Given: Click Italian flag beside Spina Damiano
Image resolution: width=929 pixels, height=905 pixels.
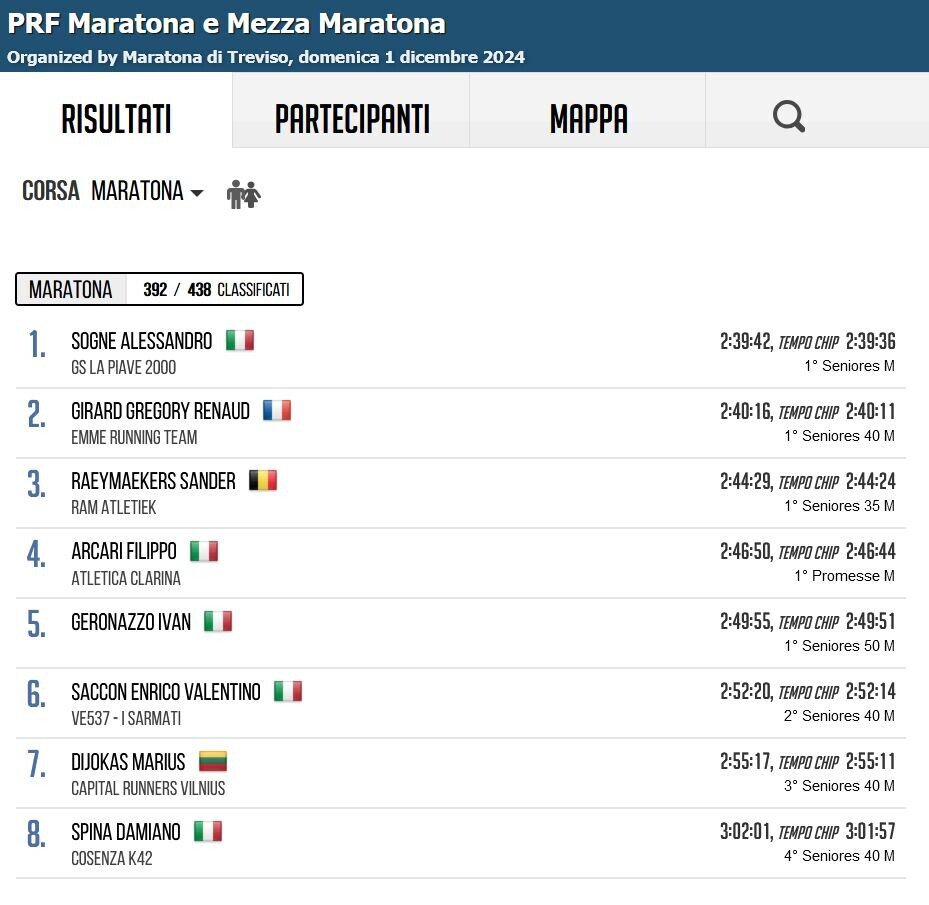Looking at the screenshot, I should (x=208, y=832).
